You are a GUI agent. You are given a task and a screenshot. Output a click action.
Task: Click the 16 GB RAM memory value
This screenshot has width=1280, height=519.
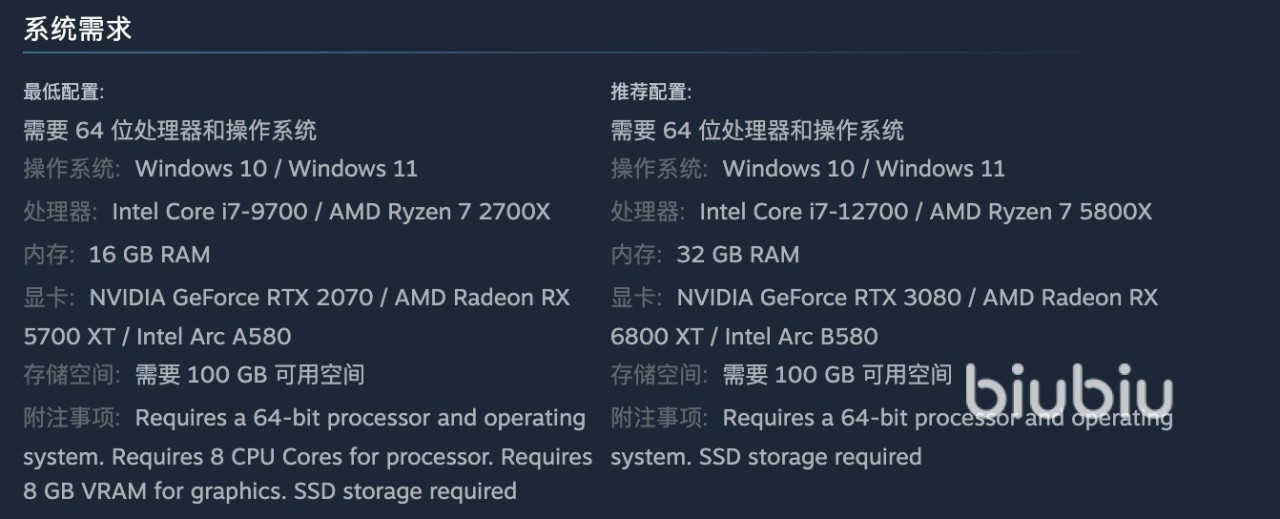(x=149, y=254)
